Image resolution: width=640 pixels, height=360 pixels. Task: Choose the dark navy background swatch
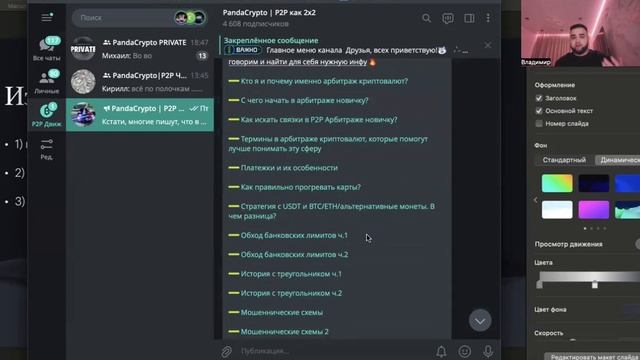593,183
